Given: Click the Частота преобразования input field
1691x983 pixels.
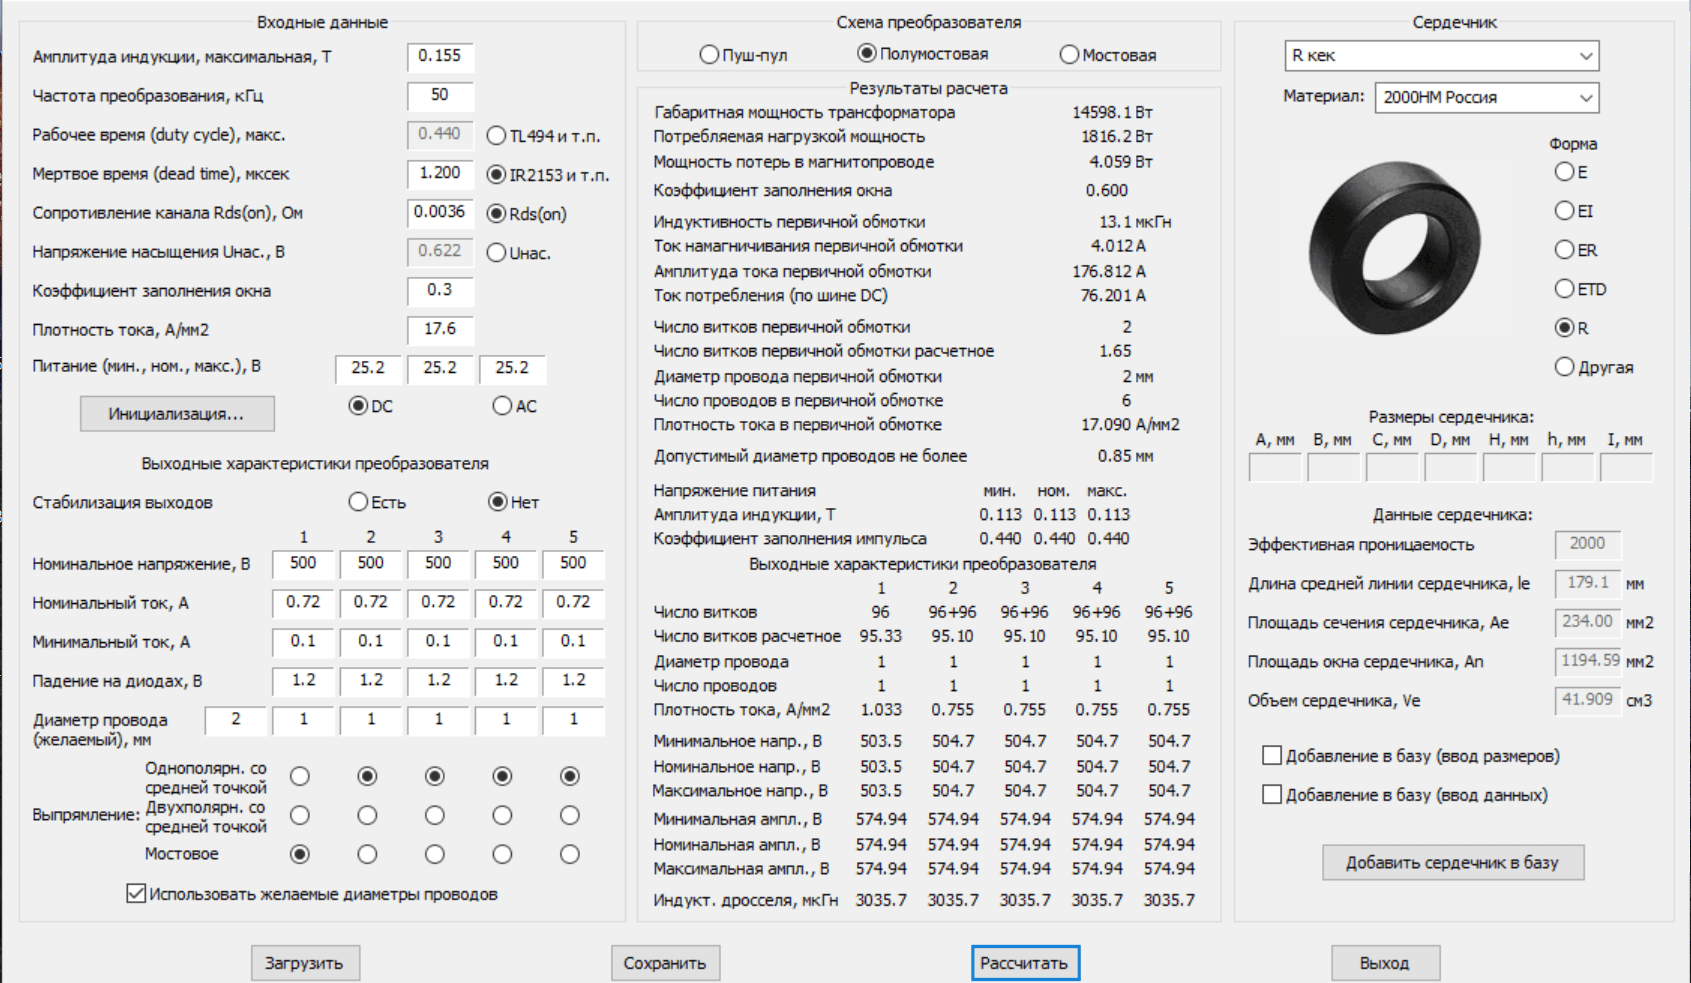Looking at the screenshot, I should 440,96.
